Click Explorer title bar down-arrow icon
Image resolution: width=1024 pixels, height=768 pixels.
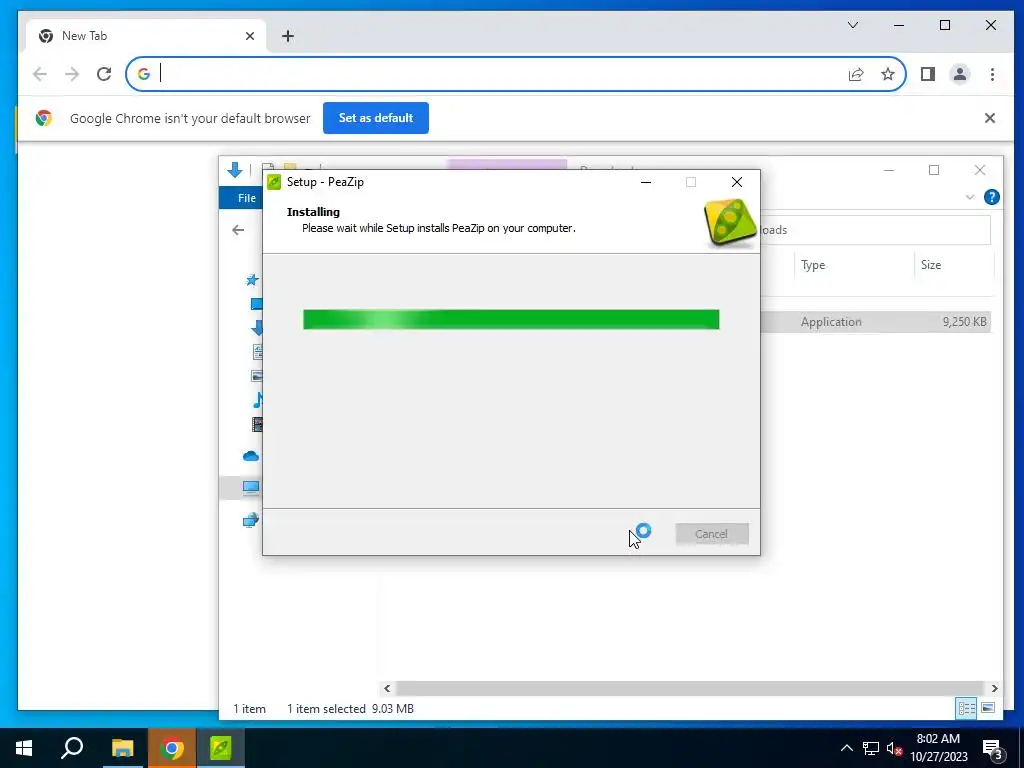tap(234, 170)
